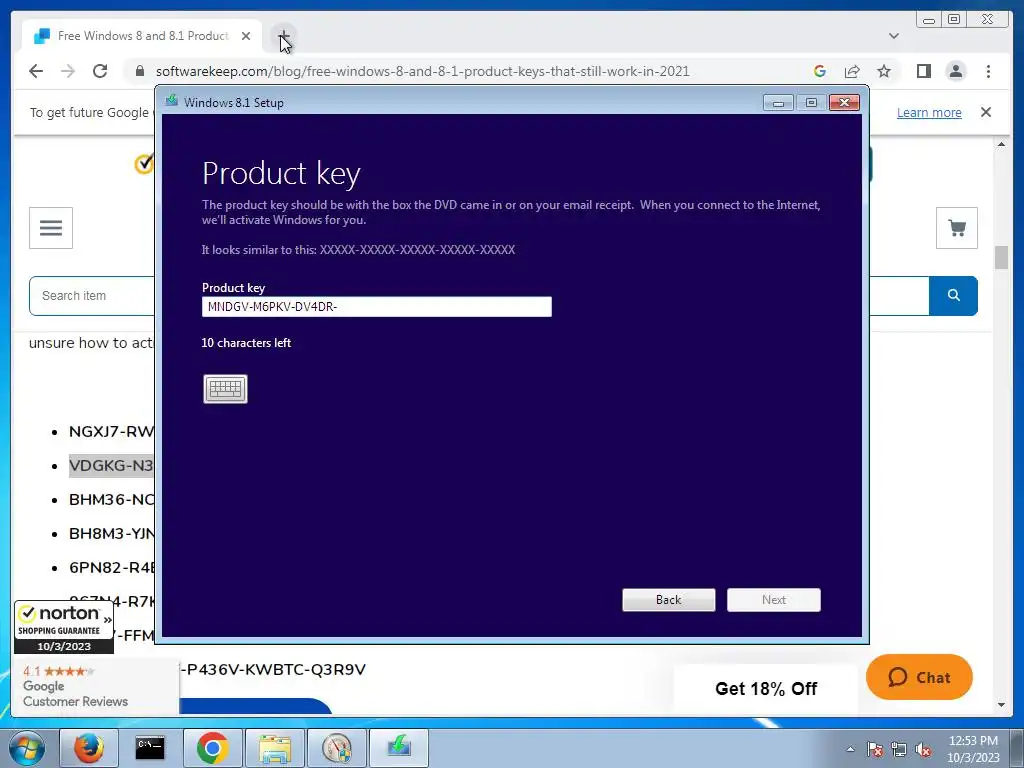1024x768 pixels.
Task: Click the Action Center flag tray icon
Action: [x=875, y=750]
